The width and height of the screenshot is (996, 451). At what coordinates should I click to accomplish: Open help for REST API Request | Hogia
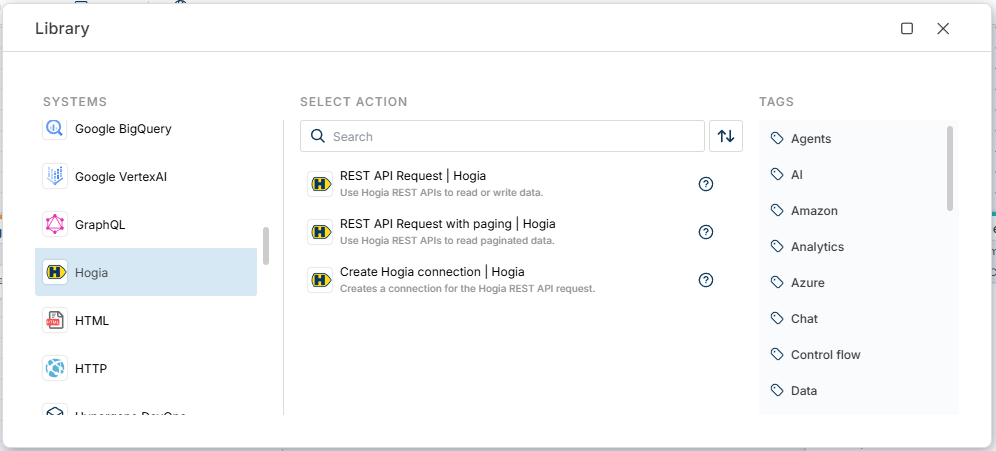click(706, 184)
